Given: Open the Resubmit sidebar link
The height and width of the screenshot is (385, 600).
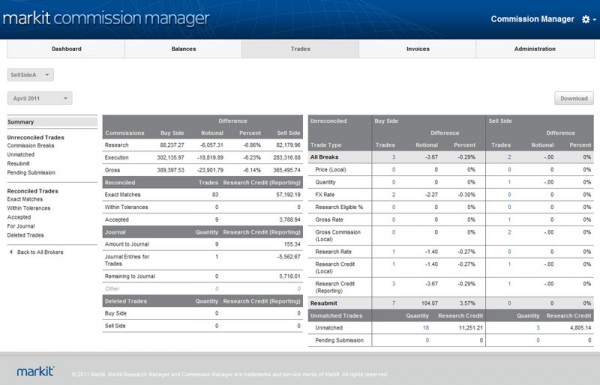Looking at the screenshot, I should (18, 163).
